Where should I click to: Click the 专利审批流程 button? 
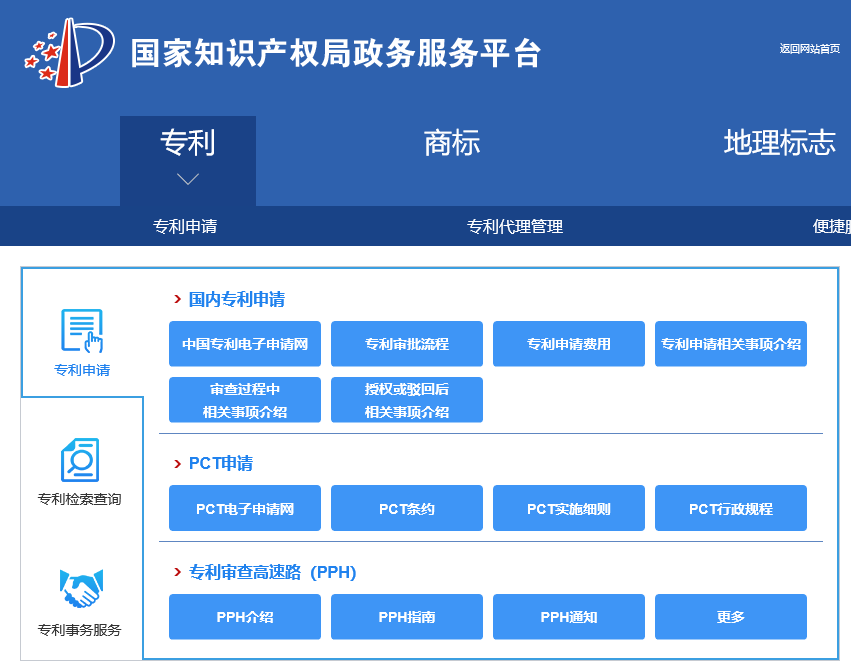407,344
